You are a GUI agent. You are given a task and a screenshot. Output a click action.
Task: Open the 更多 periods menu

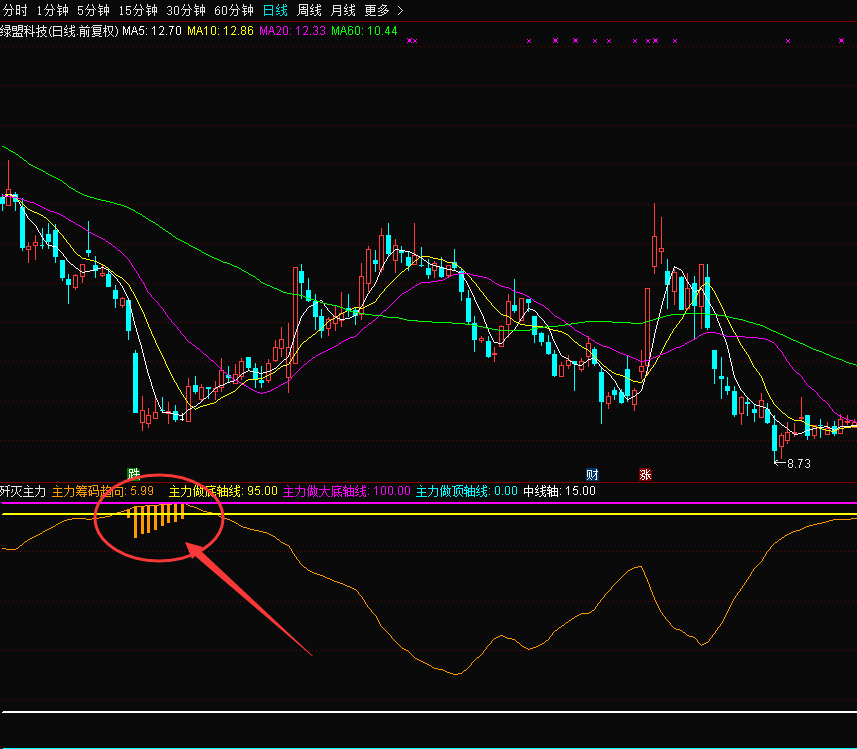377,10
